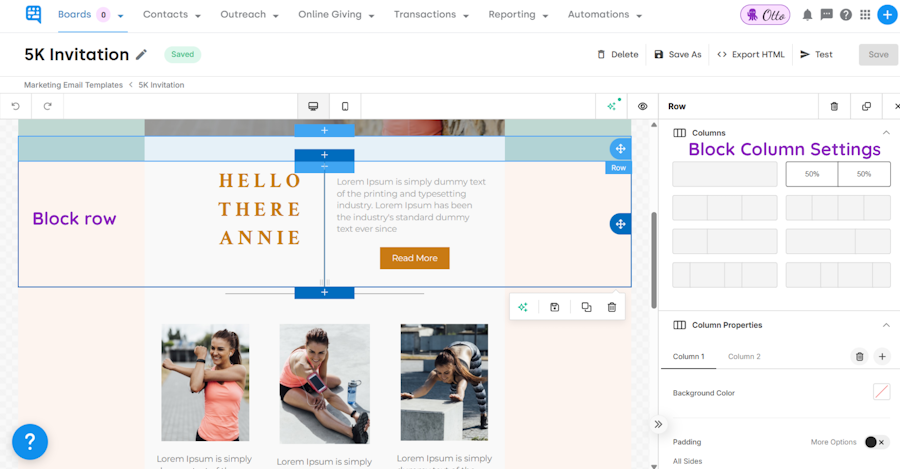Delete the row using the panel trash icon
This screenshot has width=900, height=469.
[x=834, y=106]
